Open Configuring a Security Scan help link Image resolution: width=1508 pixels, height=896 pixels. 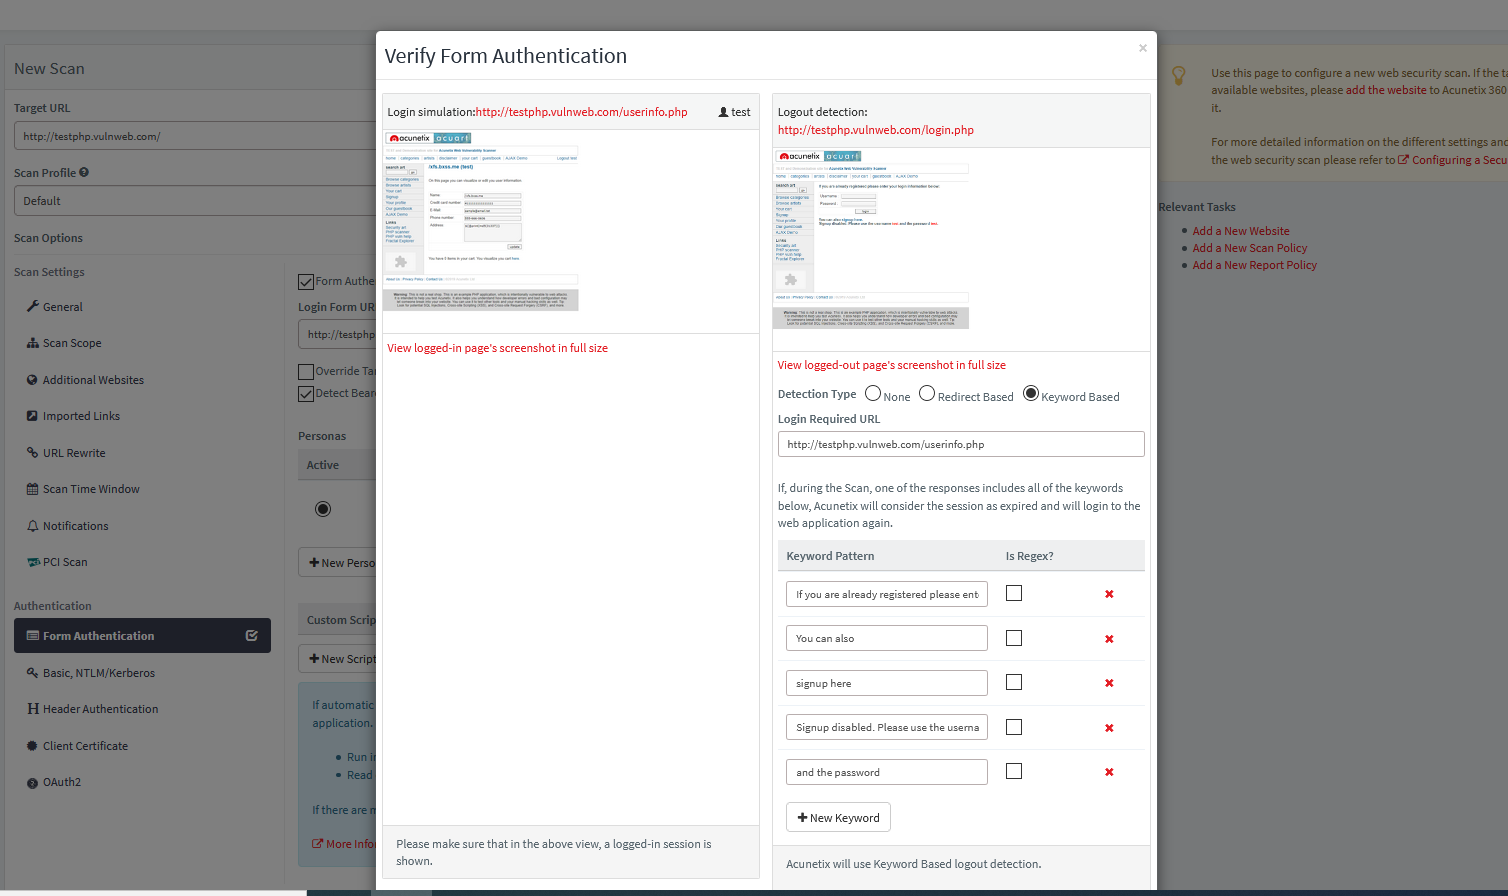[x=1453, y=160]
